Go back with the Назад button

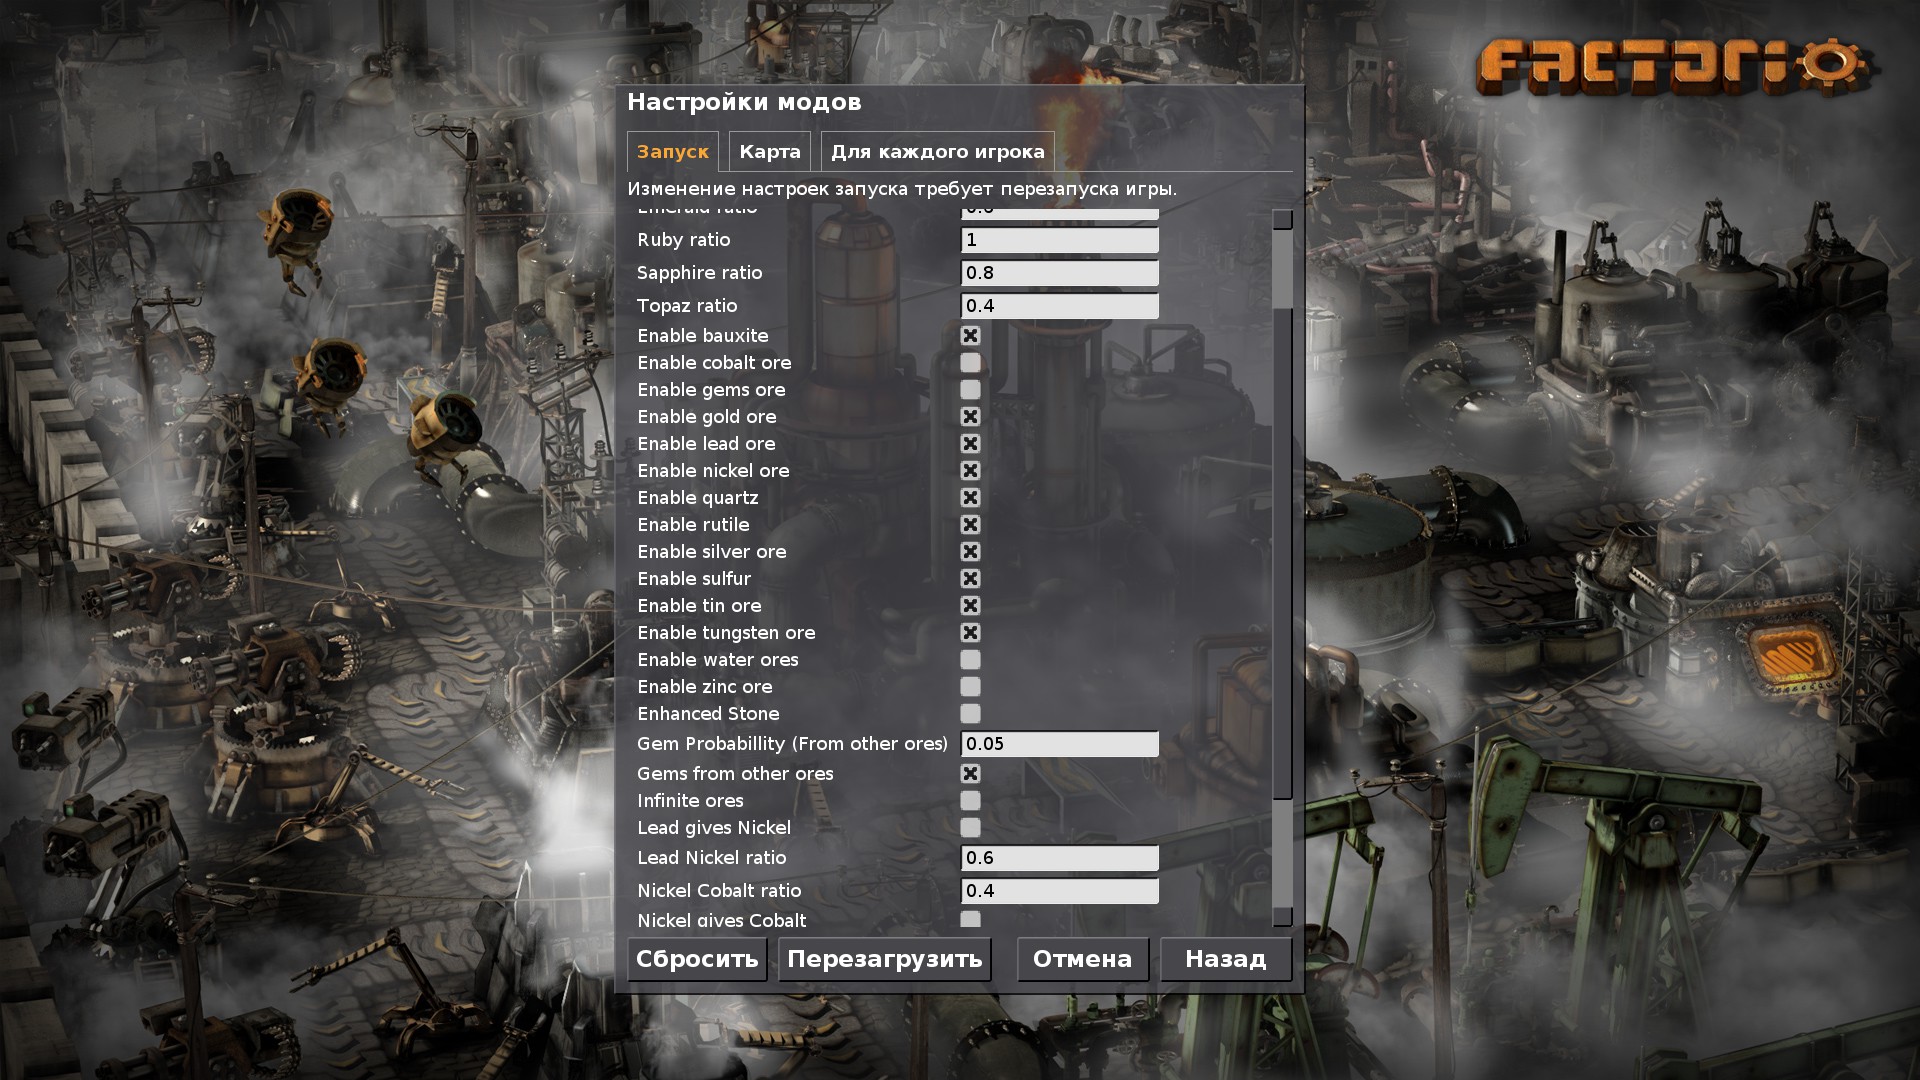coord(1225,959)
